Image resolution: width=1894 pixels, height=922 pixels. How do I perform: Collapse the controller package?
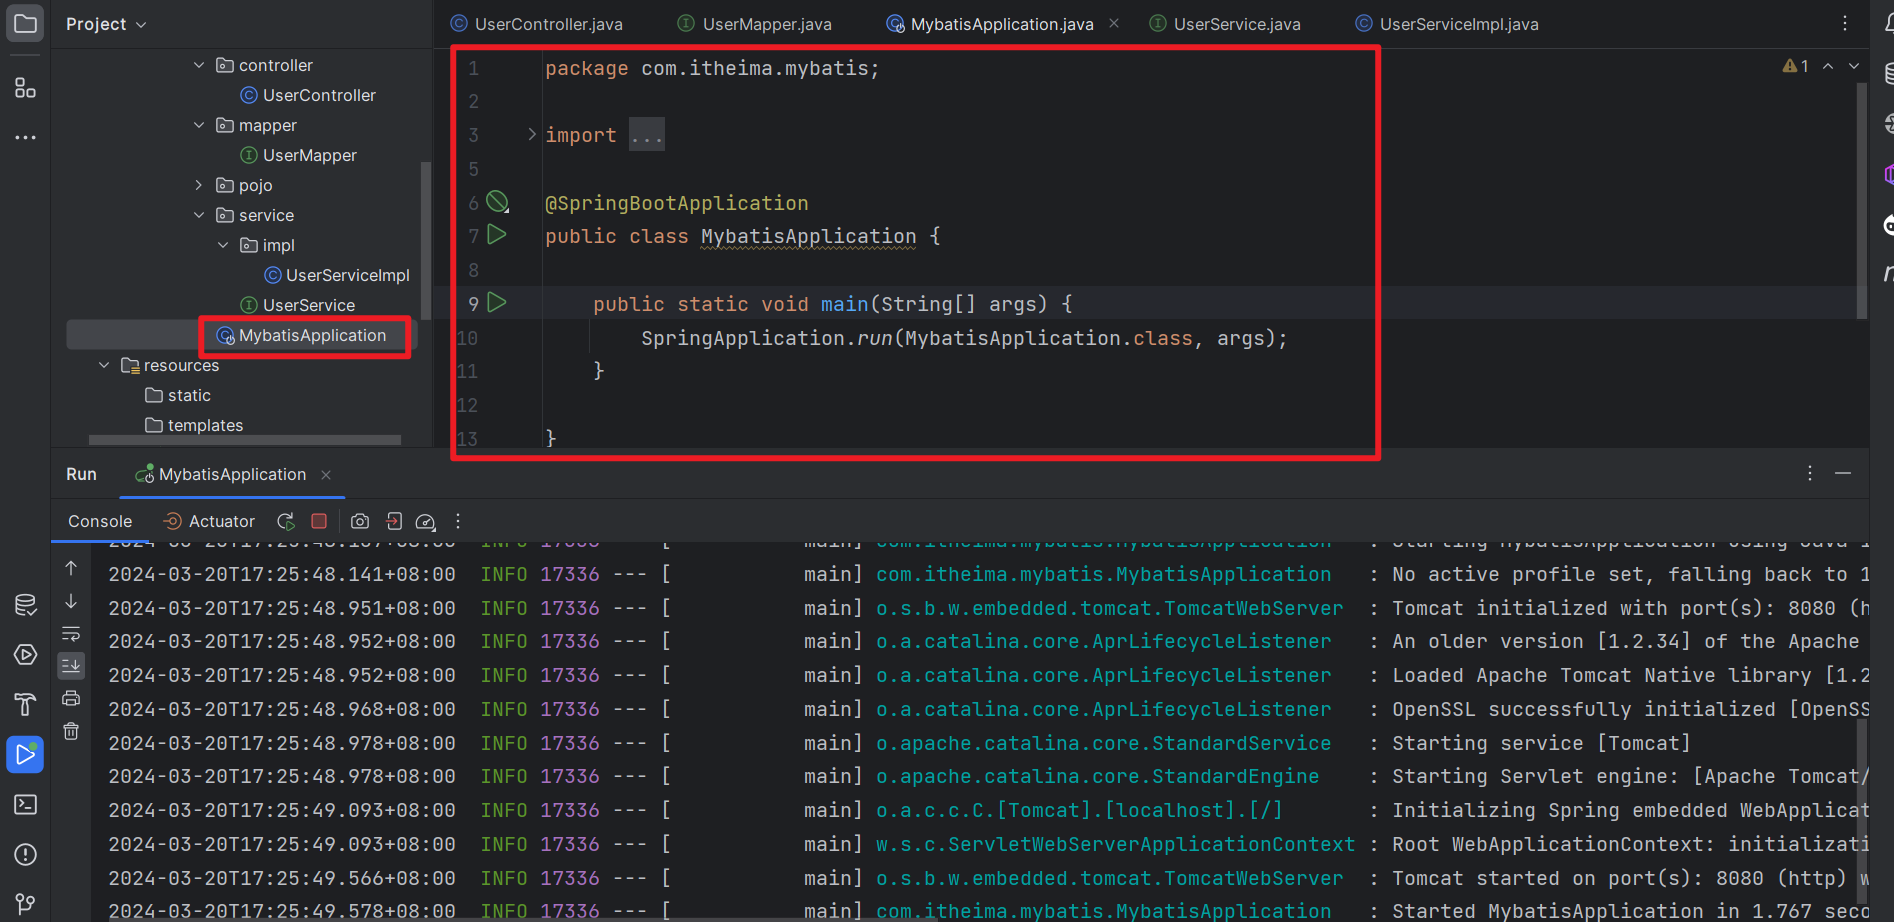(x=199, y=65)
